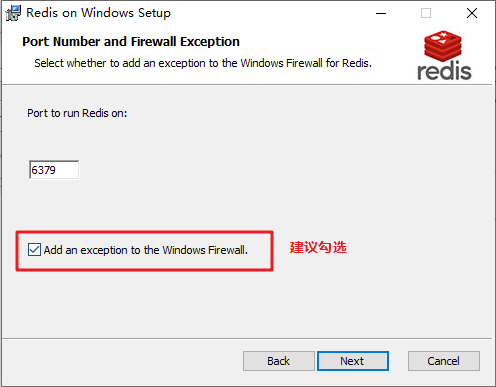Go to the previous step with Back
The width and height of the screenshot is (496, 387).
point(279,361)
